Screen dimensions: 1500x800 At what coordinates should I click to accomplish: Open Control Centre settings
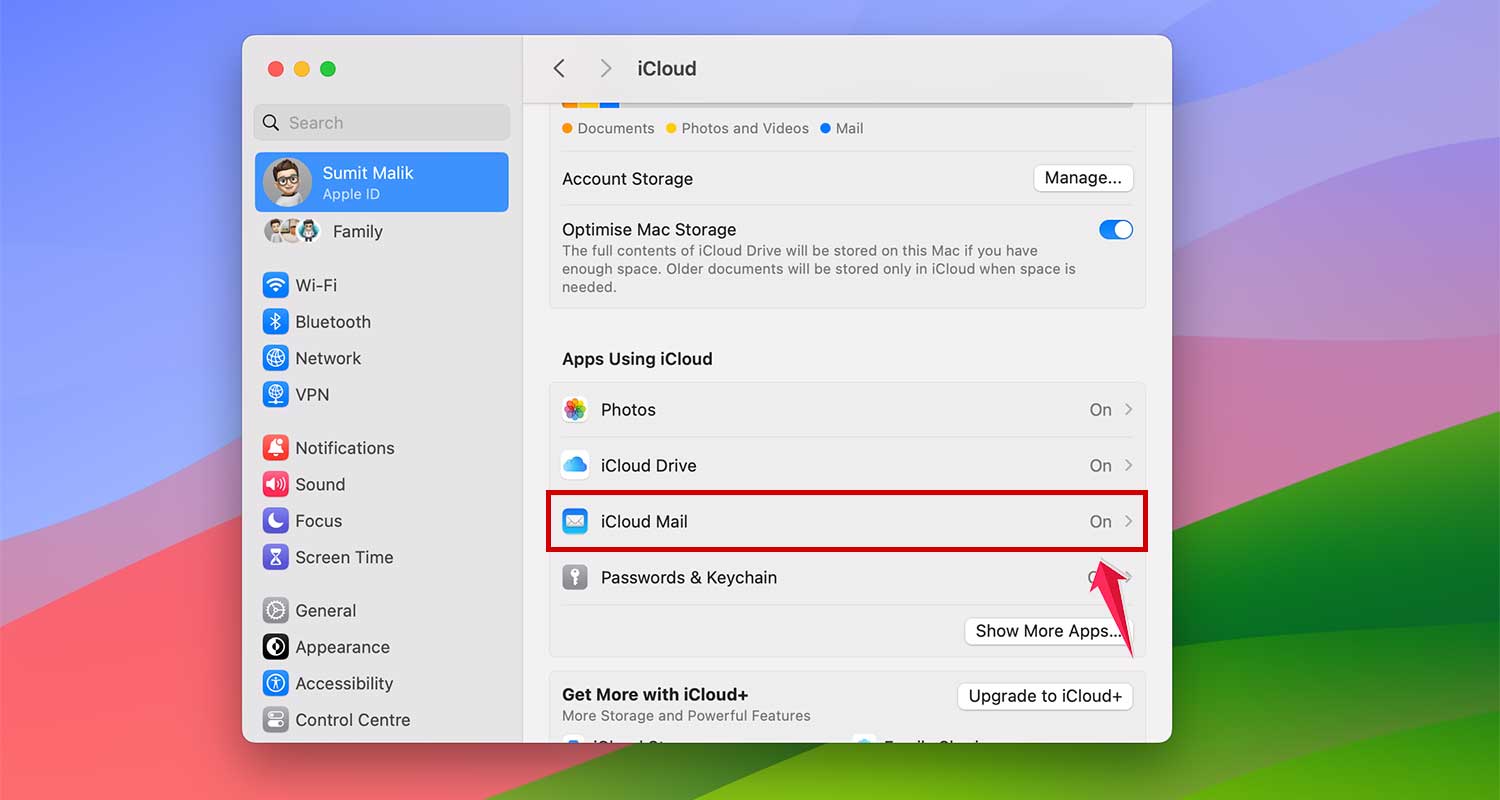point(275,719)
